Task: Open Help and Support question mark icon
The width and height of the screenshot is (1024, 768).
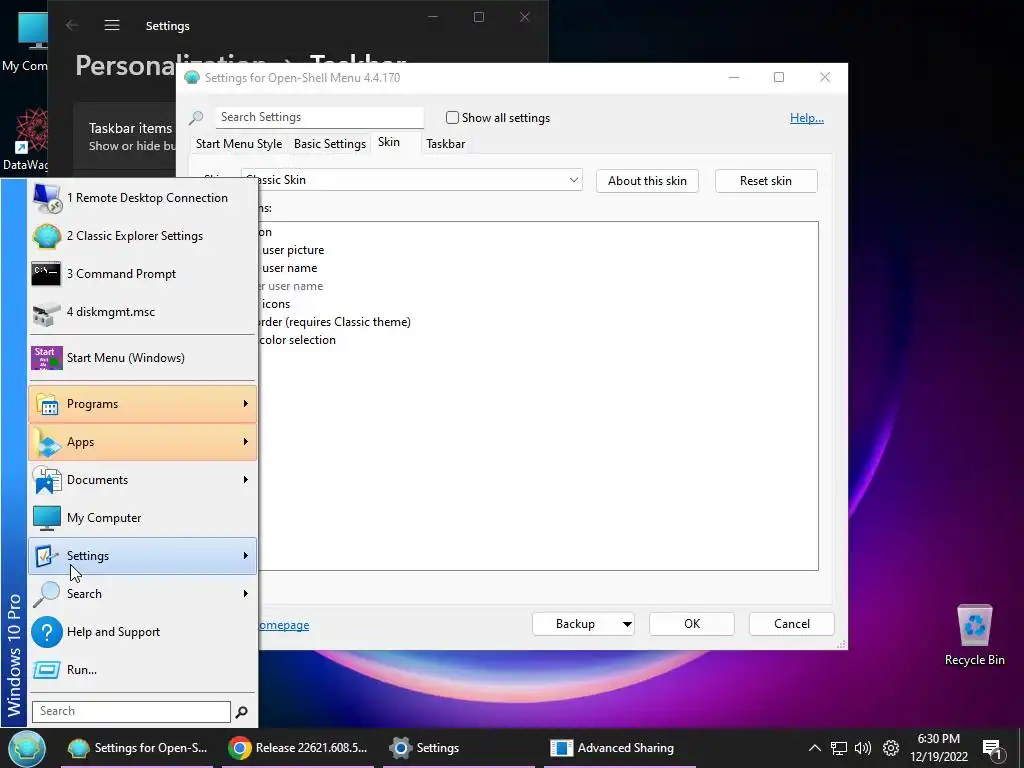Action: pyautogui.click(x=47, y=632)
